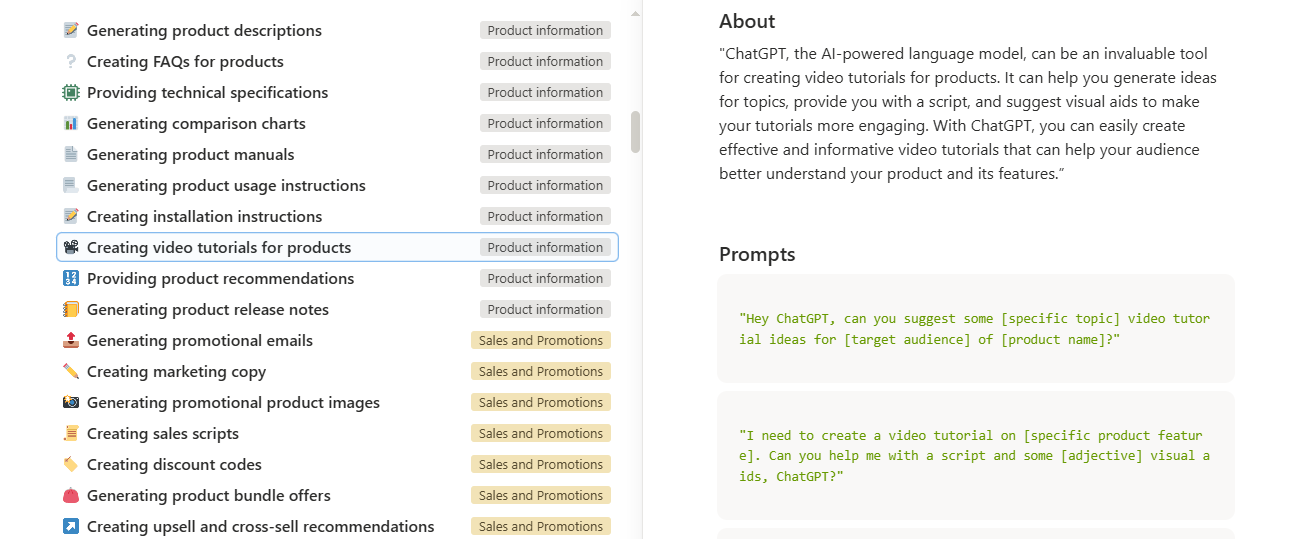Viewport: 1290px width, 539px height.
Task: Click the numbers icon beside Providing product recommendations
Action: (70, 278)
